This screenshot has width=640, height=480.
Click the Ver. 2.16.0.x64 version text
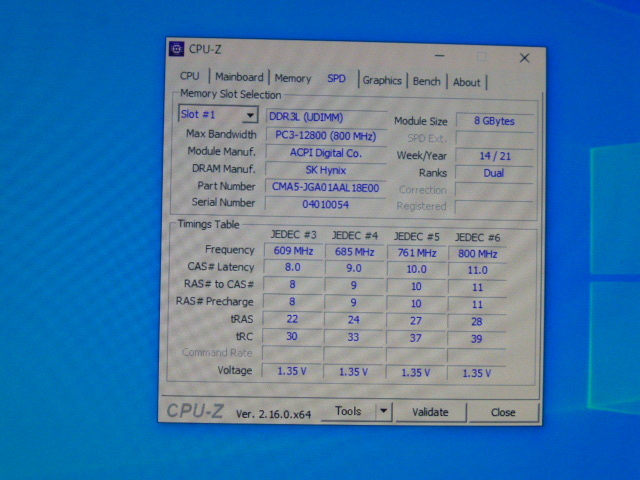tap(273, 414)
